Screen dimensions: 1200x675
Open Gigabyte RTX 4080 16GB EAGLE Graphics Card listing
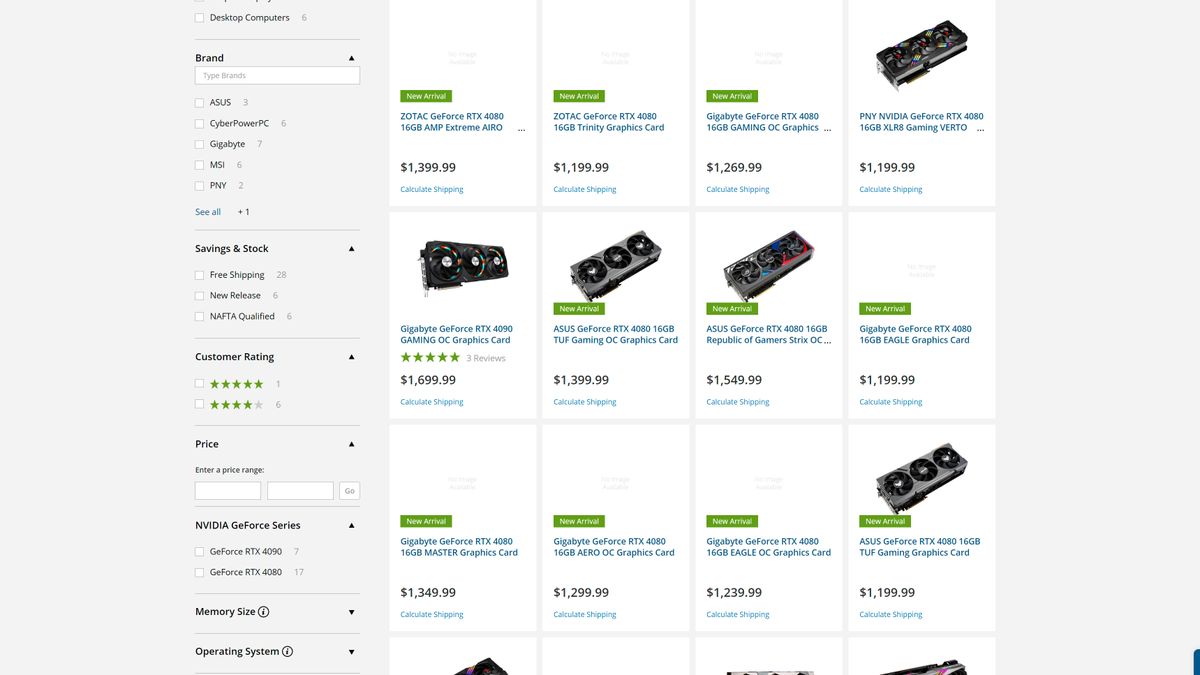[915, 334]
